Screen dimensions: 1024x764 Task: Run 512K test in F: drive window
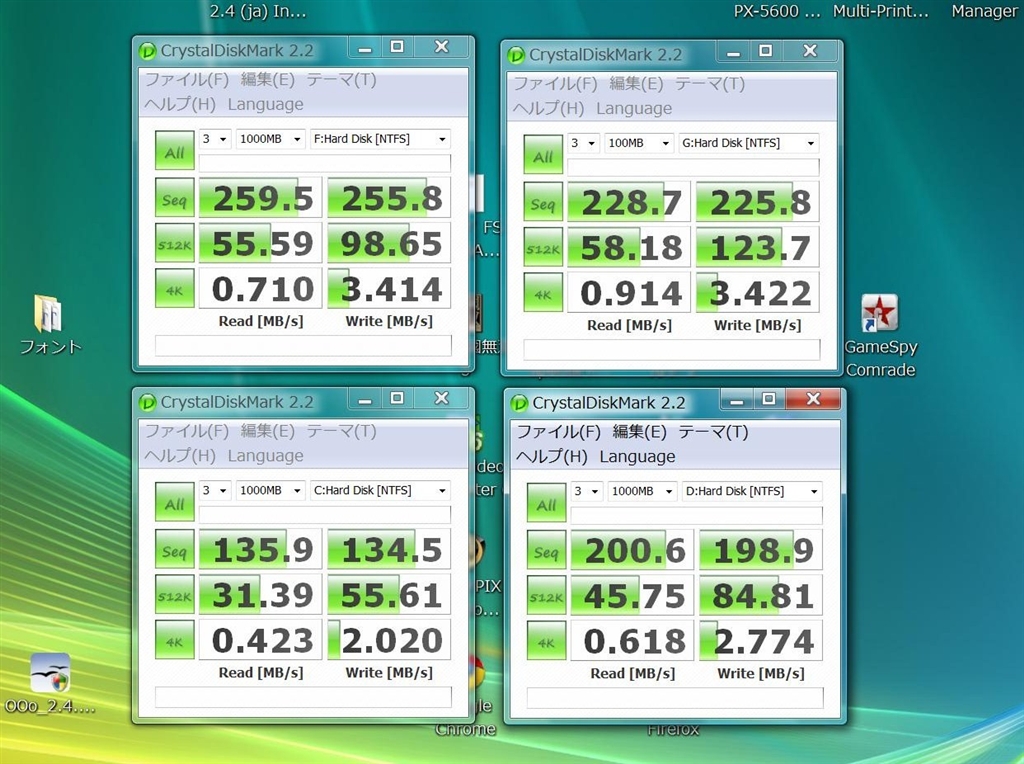click(x=174, y=243)
